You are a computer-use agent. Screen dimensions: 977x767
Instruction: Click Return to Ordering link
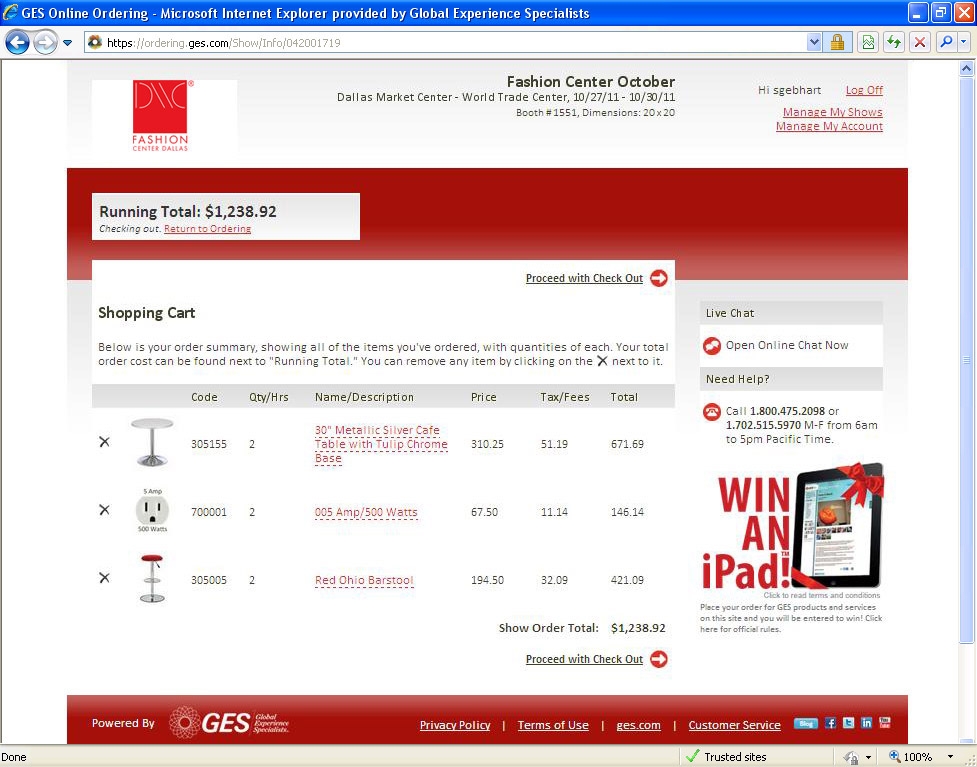tap(207, 229)
